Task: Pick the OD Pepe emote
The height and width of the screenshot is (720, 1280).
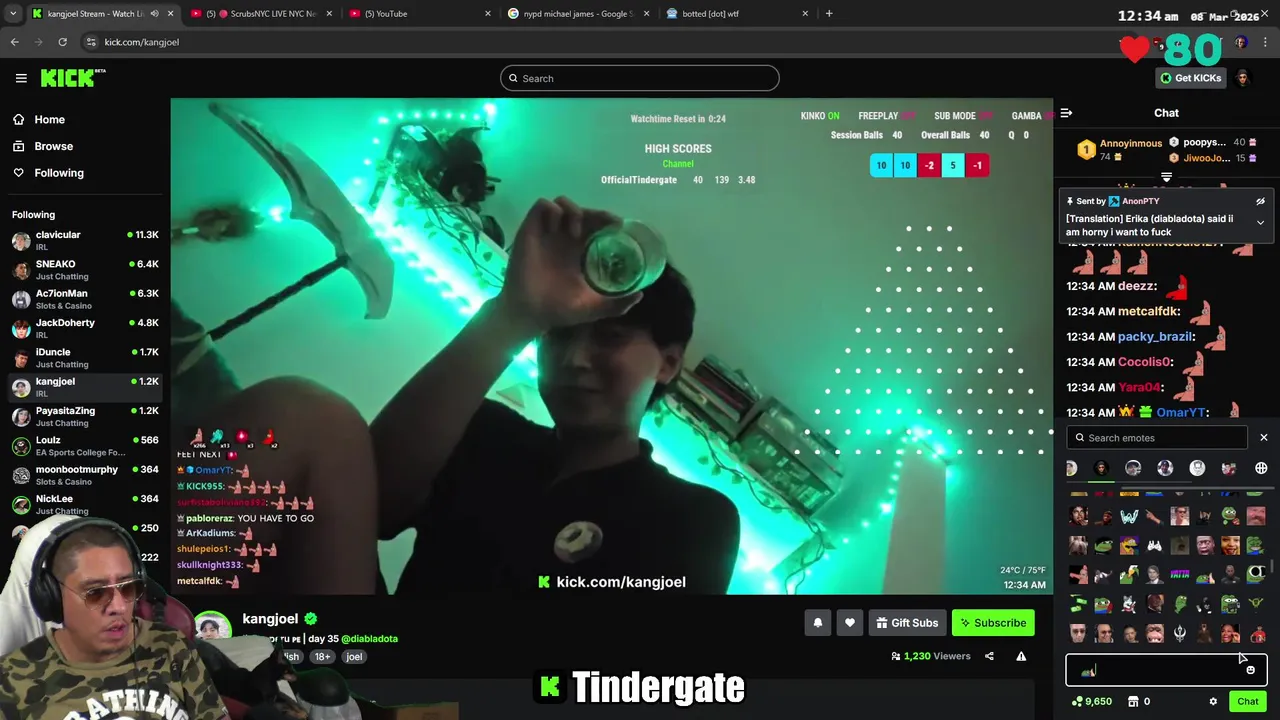Action: (x=1256, y=574)
